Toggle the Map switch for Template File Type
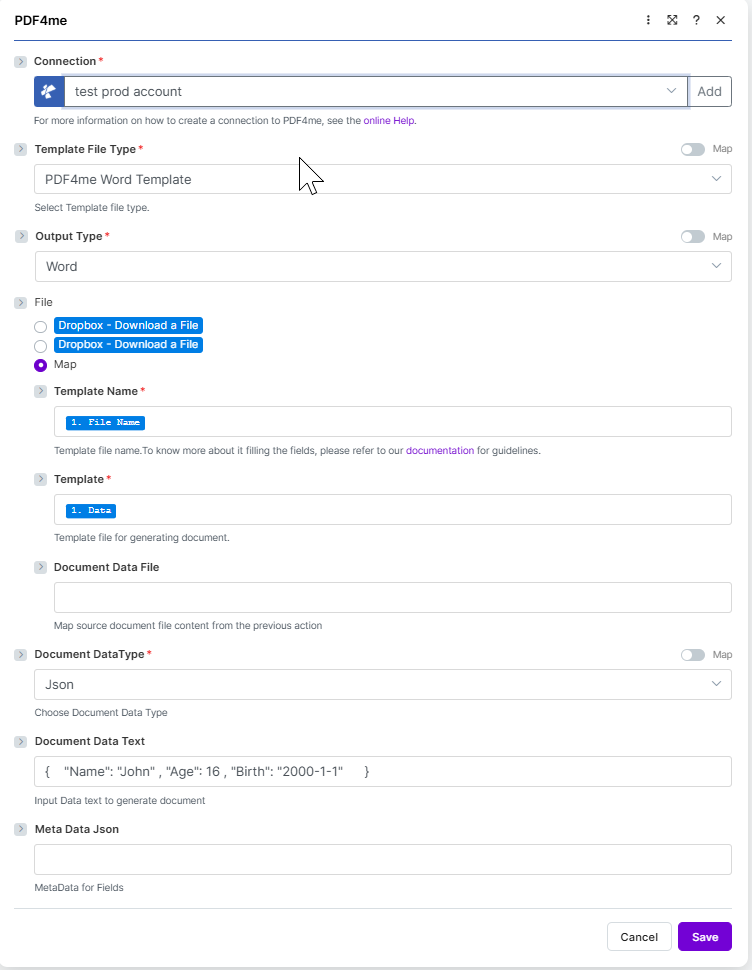752x970 pixels. click(693, 149)
